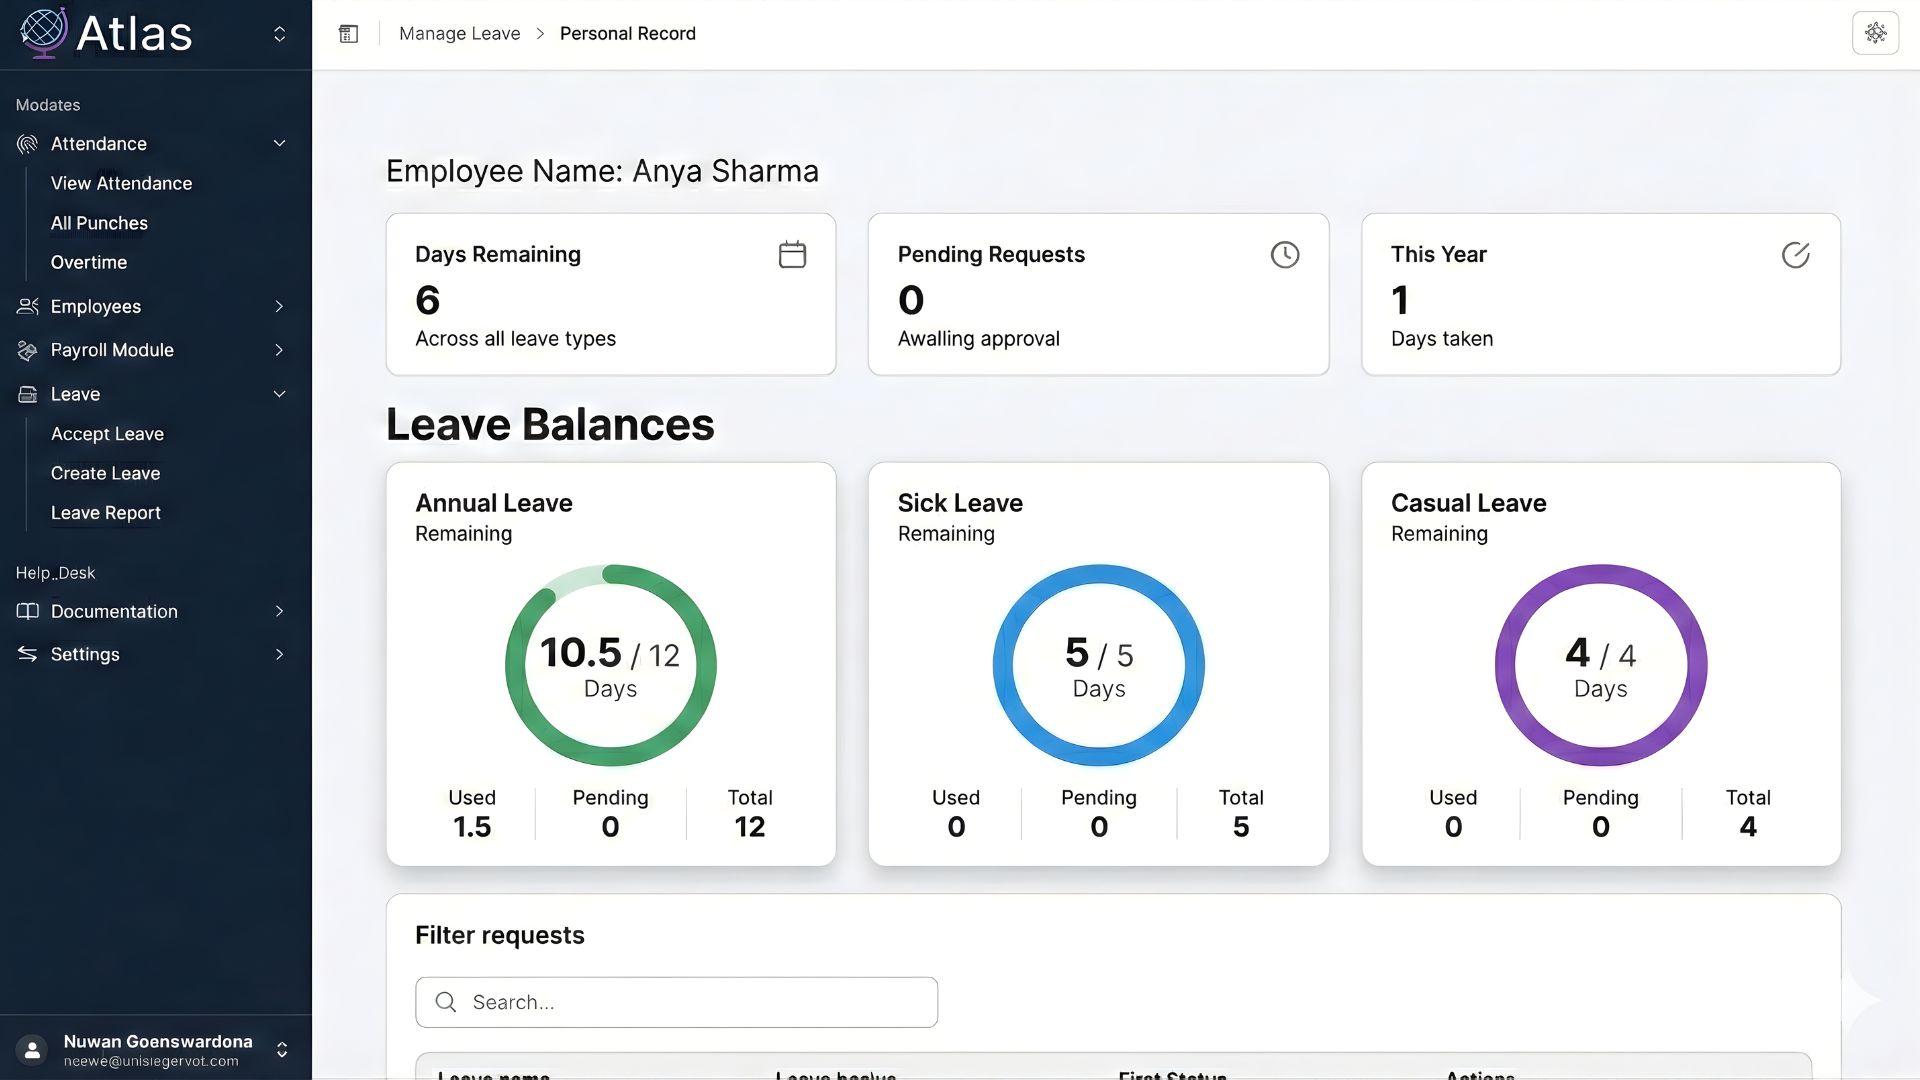This screenshot has width=1920, height=1080.
Task: Open Overtime page
Action: point(89,262)
